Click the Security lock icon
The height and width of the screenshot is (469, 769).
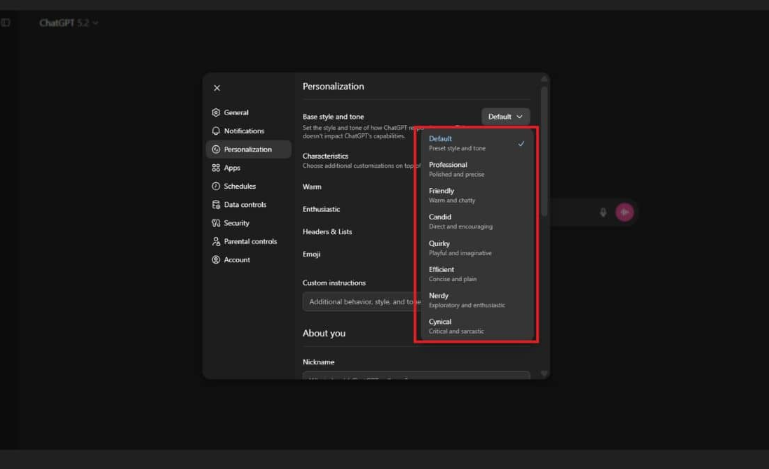216,223
